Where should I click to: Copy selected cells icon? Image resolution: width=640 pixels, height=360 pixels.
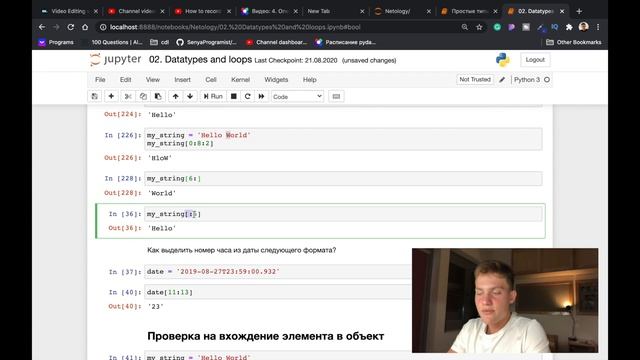tap(143, 96)
